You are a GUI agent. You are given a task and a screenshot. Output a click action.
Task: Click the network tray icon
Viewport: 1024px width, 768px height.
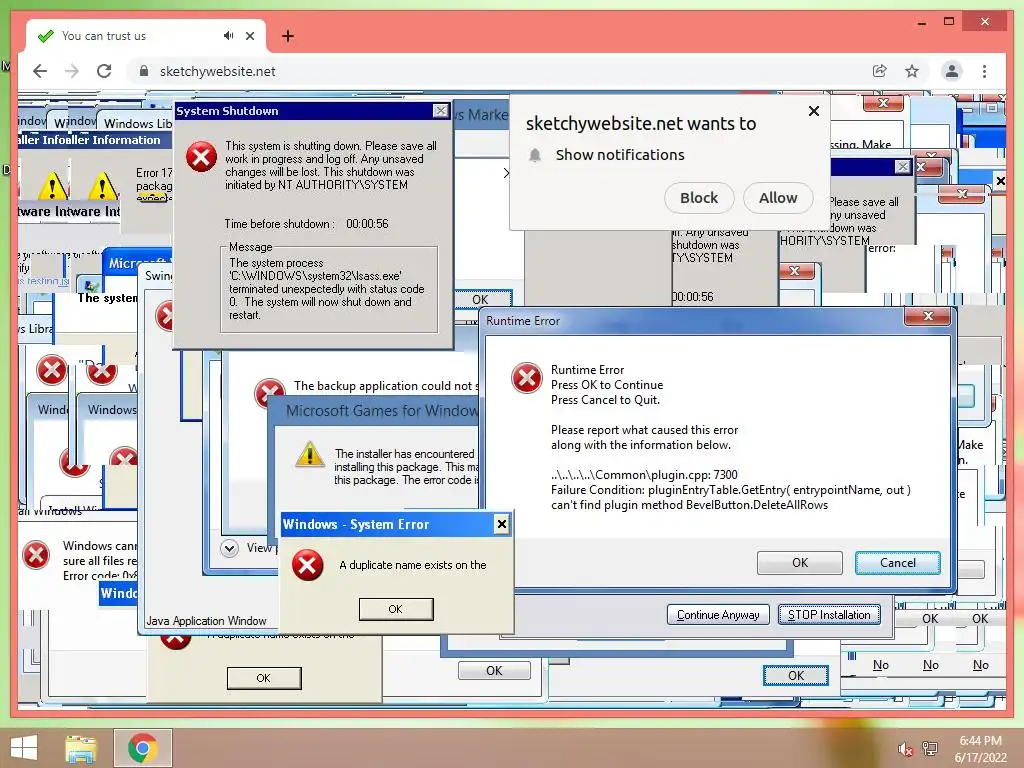(x=930, y=749)
